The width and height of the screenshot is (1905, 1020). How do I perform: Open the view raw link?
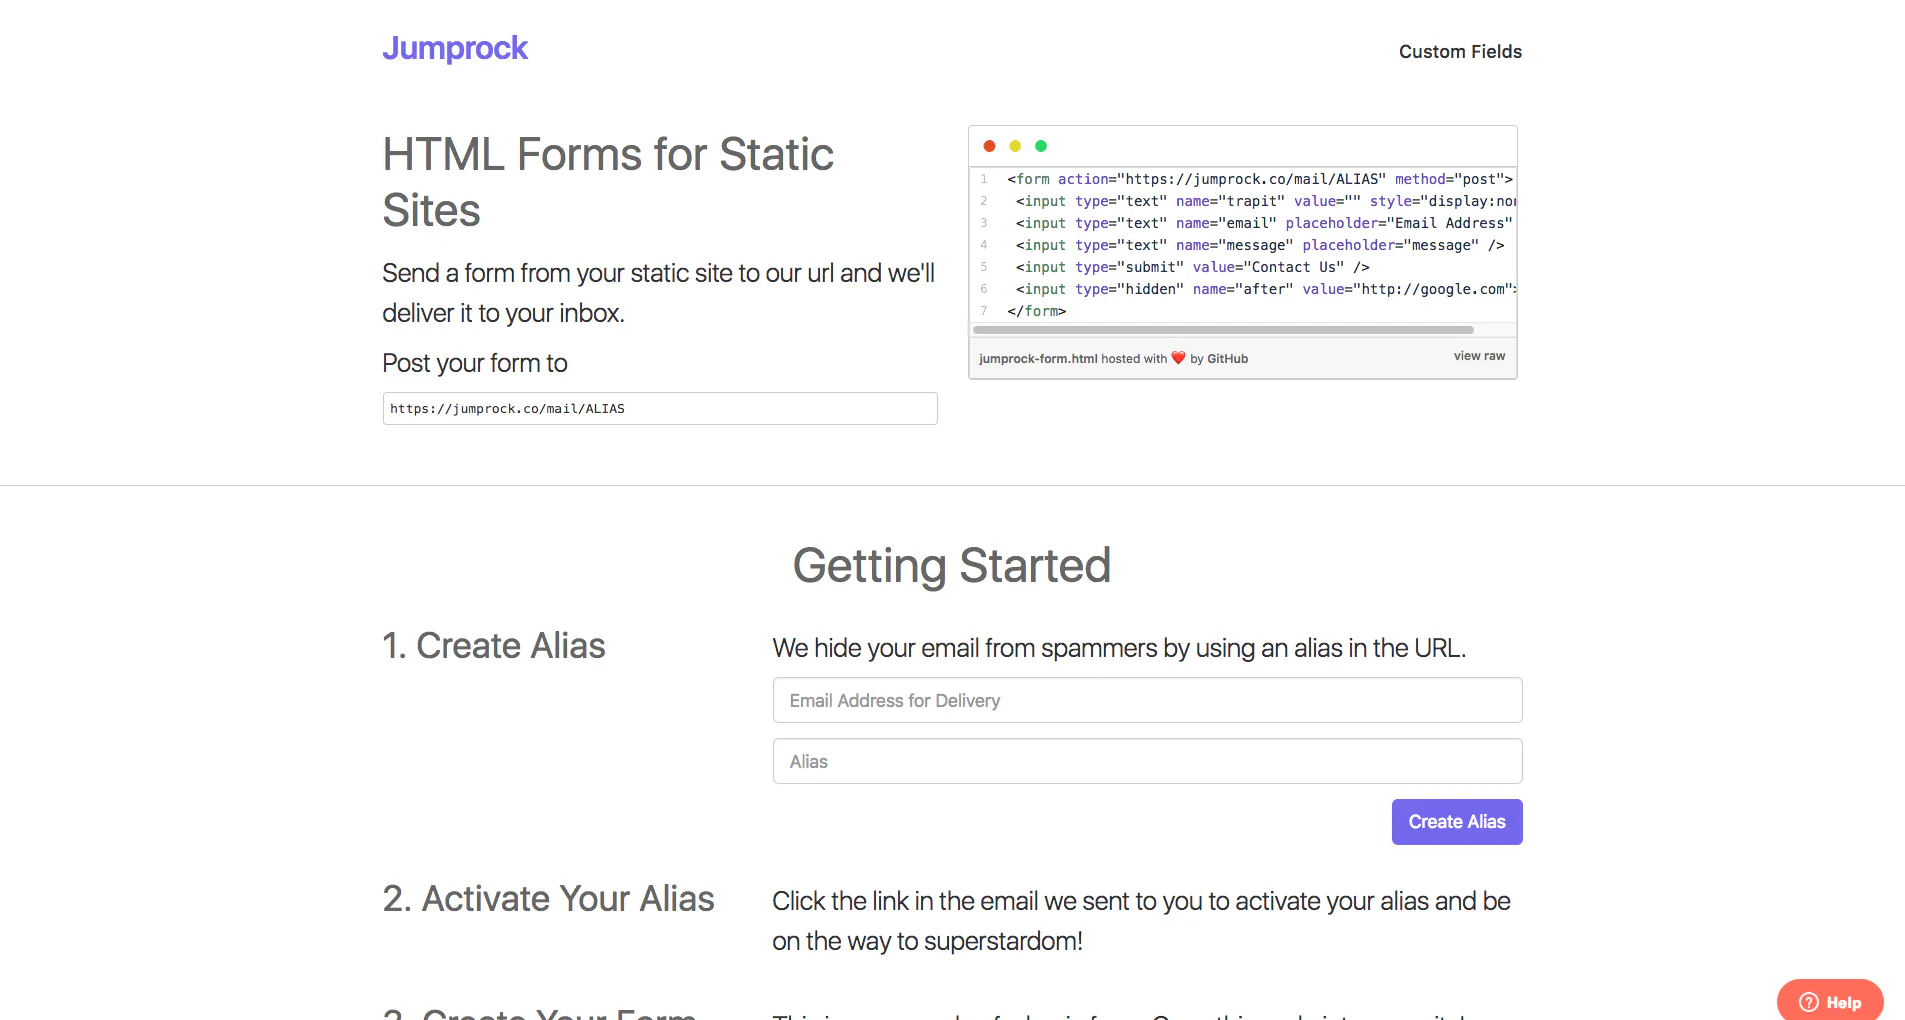[x=1479, y=356]
